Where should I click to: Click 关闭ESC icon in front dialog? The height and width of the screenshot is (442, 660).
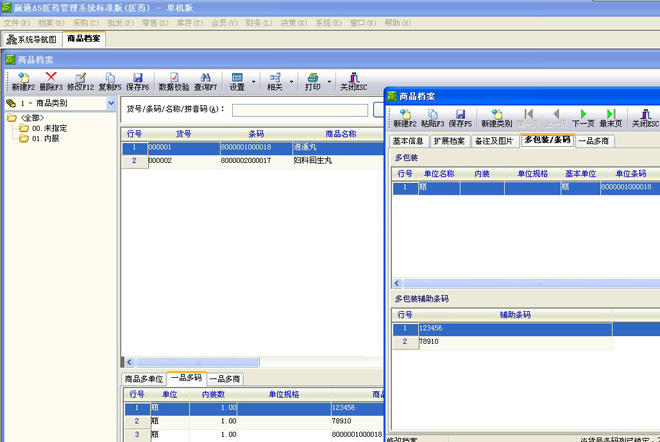tap(645, 118)
